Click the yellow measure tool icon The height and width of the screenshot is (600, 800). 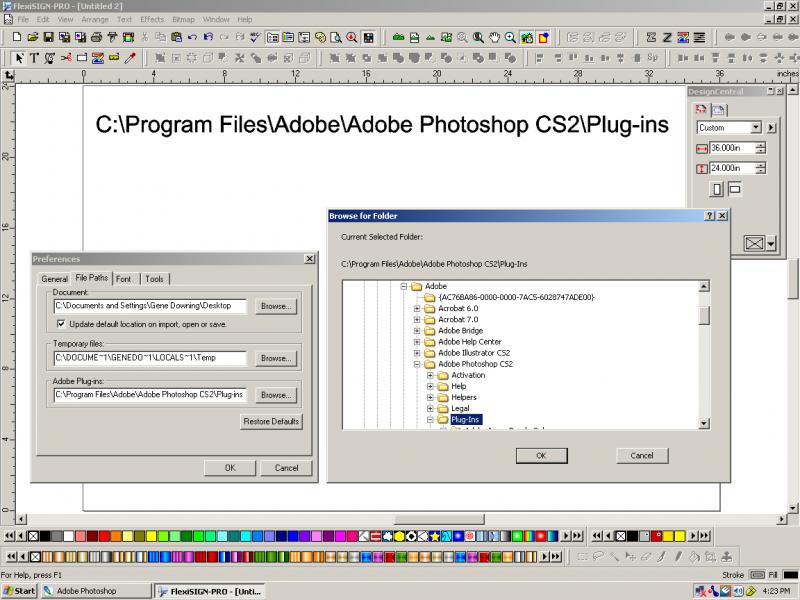(114, 58)
